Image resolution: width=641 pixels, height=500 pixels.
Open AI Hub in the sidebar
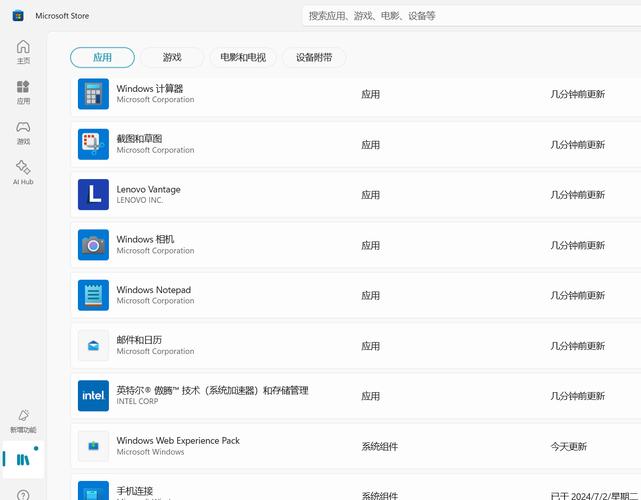tap(23, 172)
